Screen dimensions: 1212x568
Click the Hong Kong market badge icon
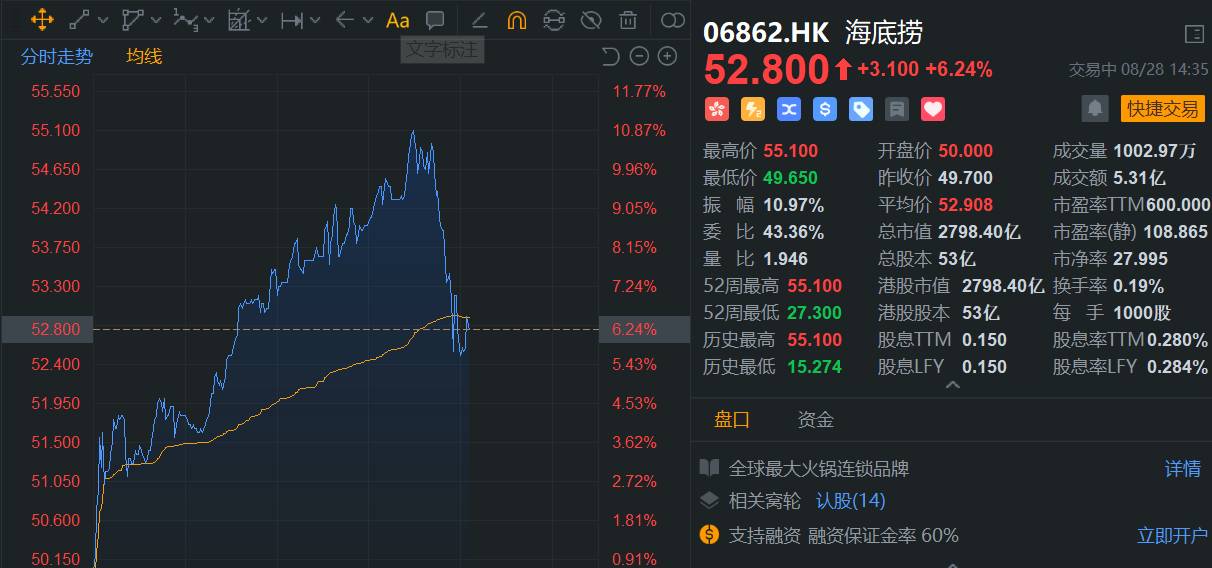(716, 108)
